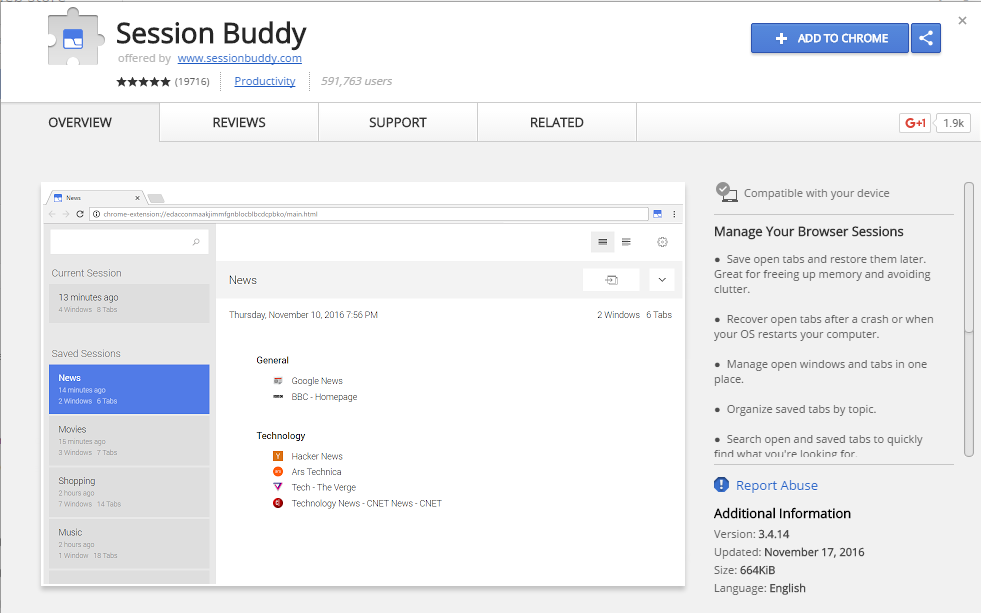Select the News saved session
Viewport: 981px width, 613px height.
click(129, 389)
